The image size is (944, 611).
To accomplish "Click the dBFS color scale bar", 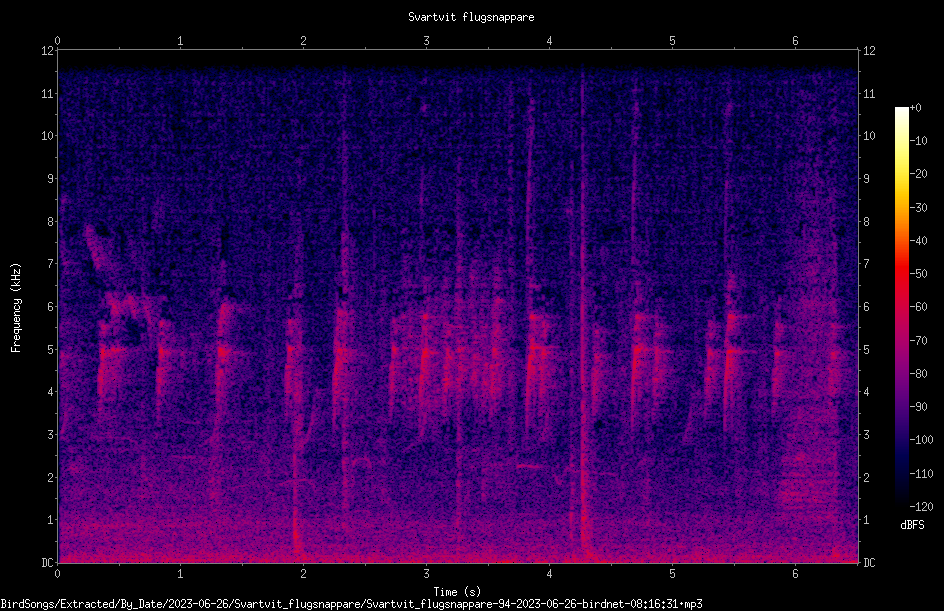I will [x=902, y=307].
